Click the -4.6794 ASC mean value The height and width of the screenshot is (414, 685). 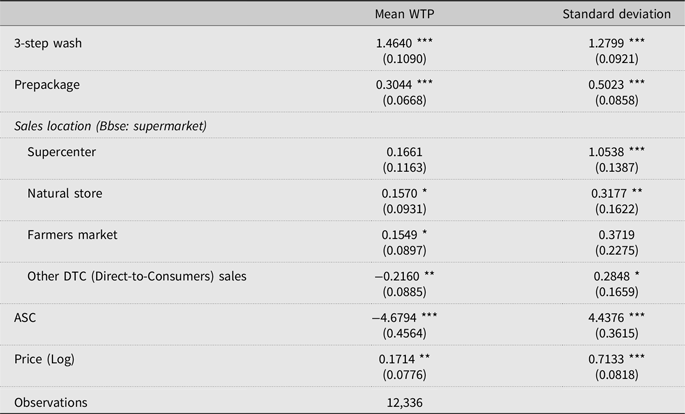[394, 317]
